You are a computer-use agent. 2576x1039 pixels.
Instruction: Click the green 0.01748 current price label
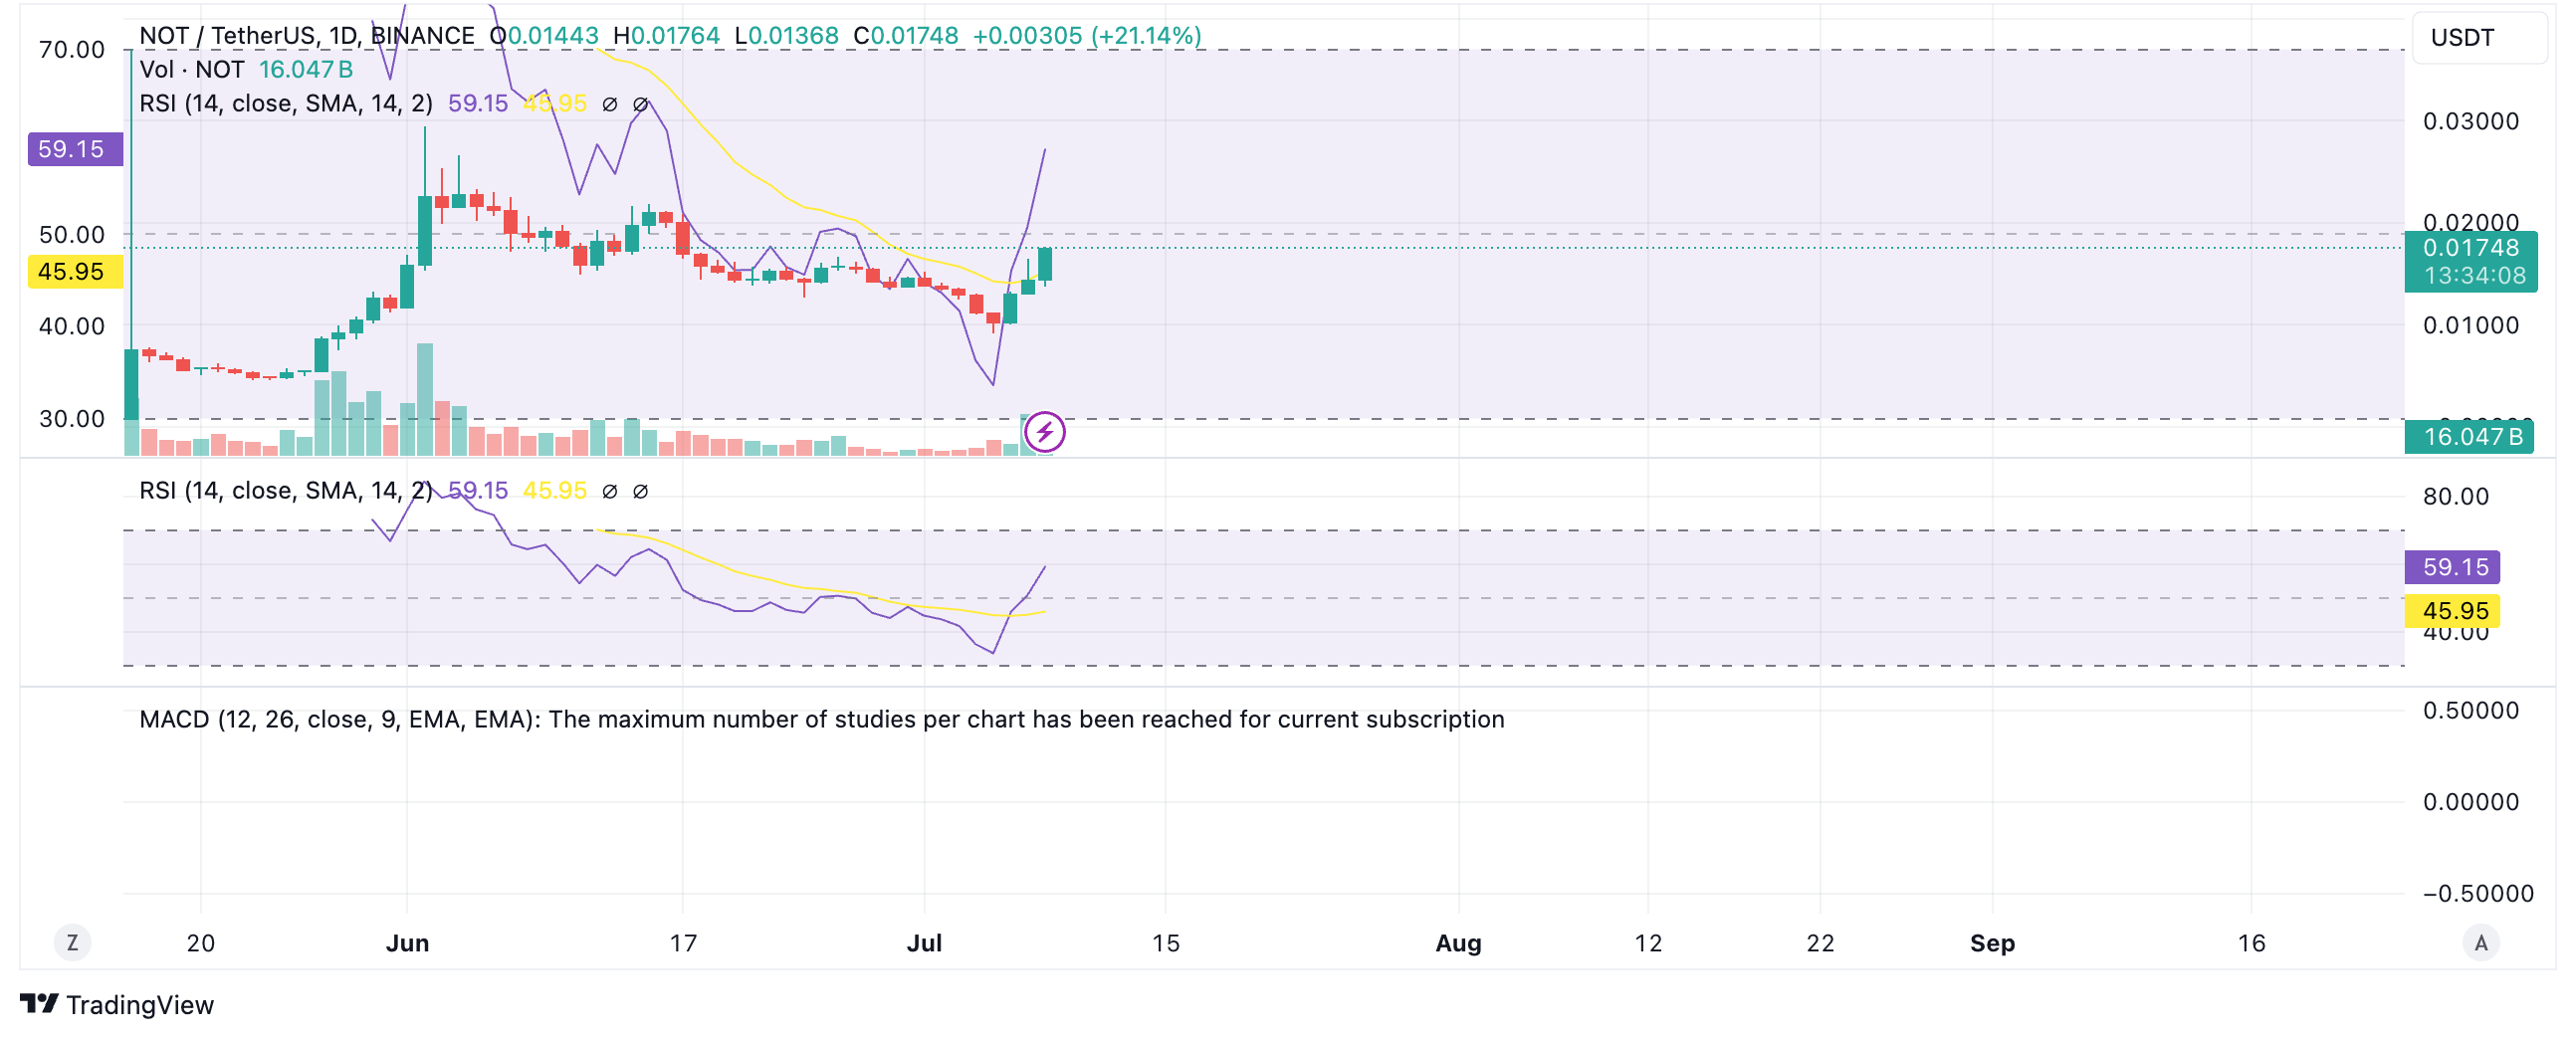2470,261
